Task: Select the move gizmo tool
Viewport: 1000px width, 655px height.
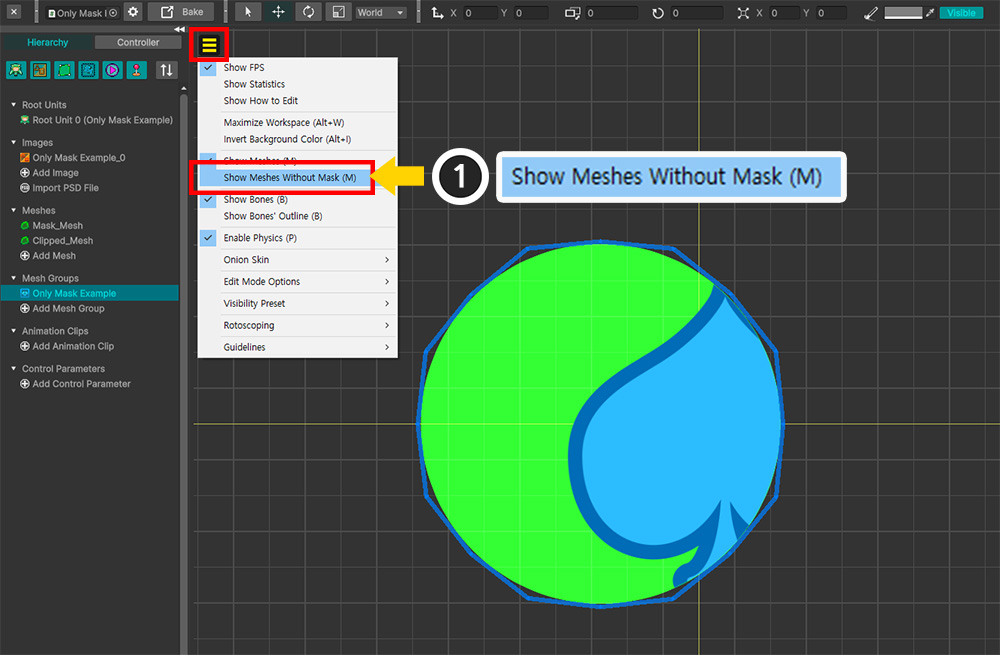Action: tap(278, 12)
